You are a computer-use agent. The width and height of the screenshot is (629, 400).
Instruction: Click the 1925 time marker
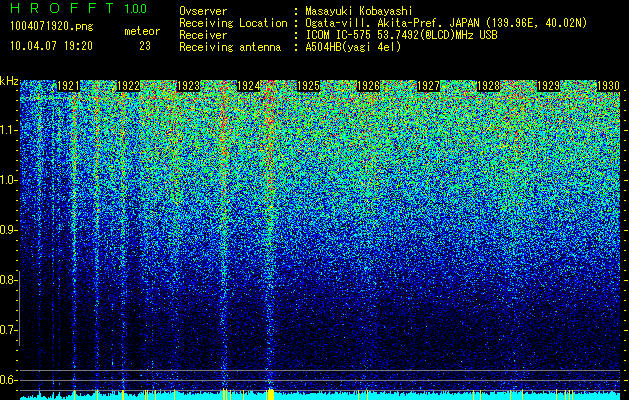coord(308,86)
